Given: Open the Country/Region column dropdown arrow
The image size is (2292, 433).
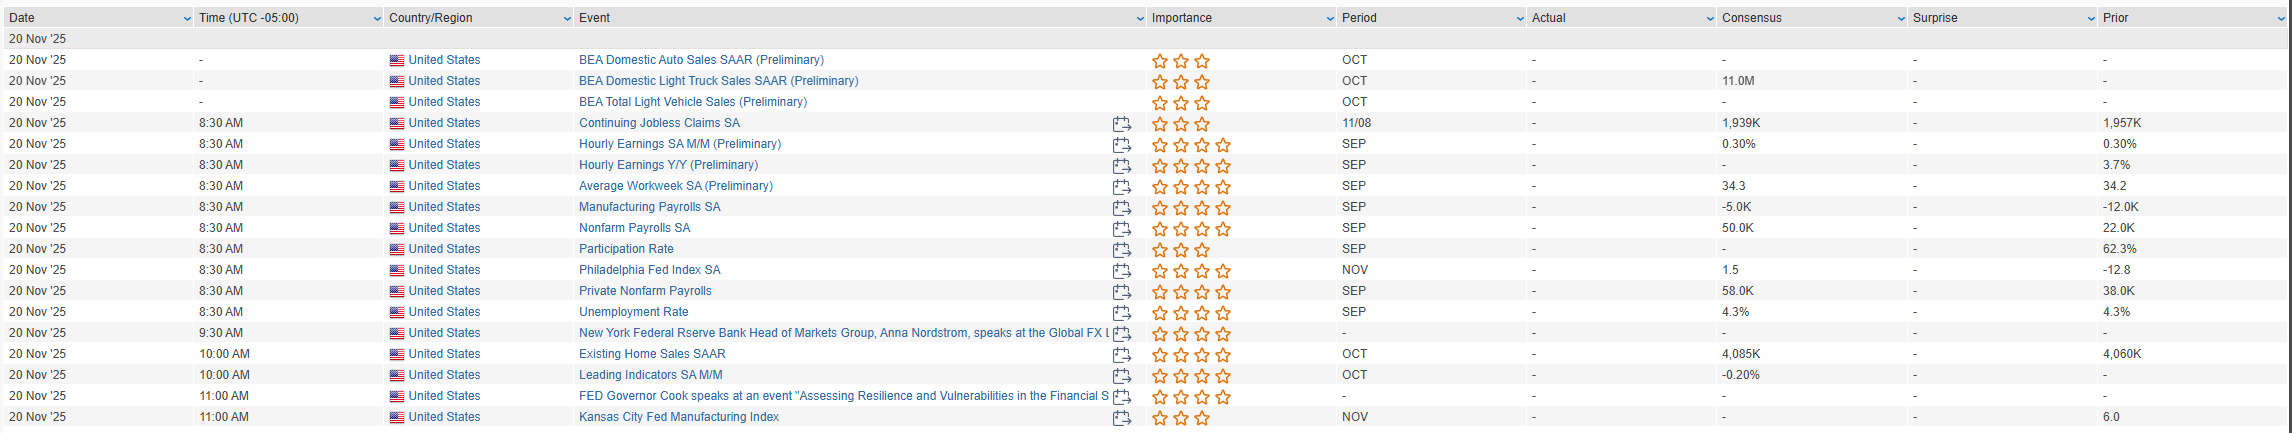Looking at the screenshot, I should pos(567,19).
